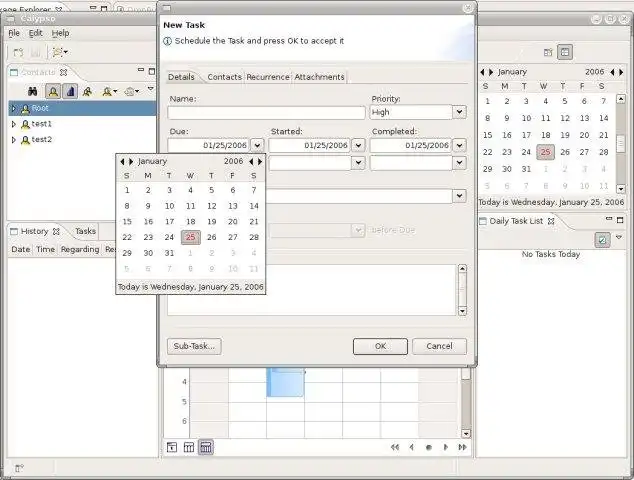Click the today dot in schedule navigation
The height and width of the screenshot is (480, 634).
(x=429, y=447)
